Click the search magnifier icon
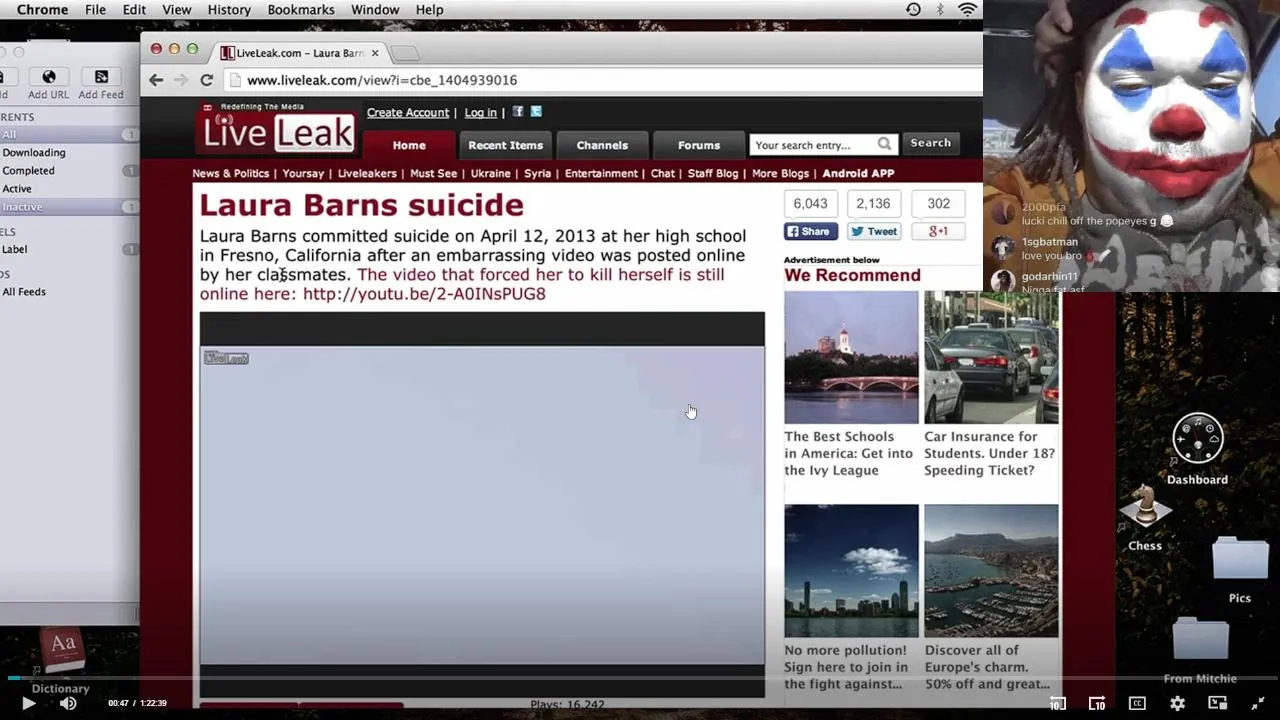Viewport: 1280px width, 720px height. pyautogui.click(x=884, y=144)
